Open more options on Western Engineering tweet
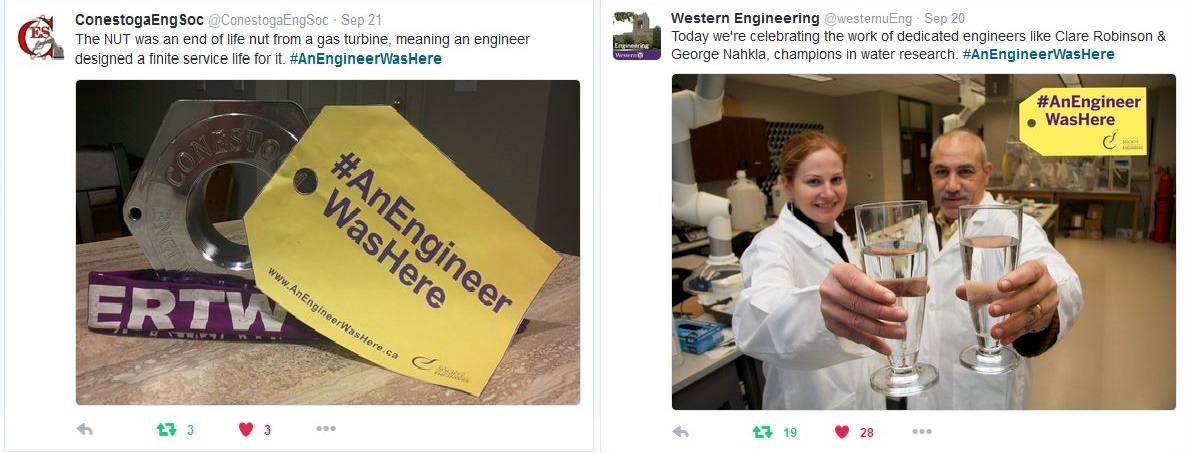This screenshot has height=453, width=1188. (x=922, y=432)
